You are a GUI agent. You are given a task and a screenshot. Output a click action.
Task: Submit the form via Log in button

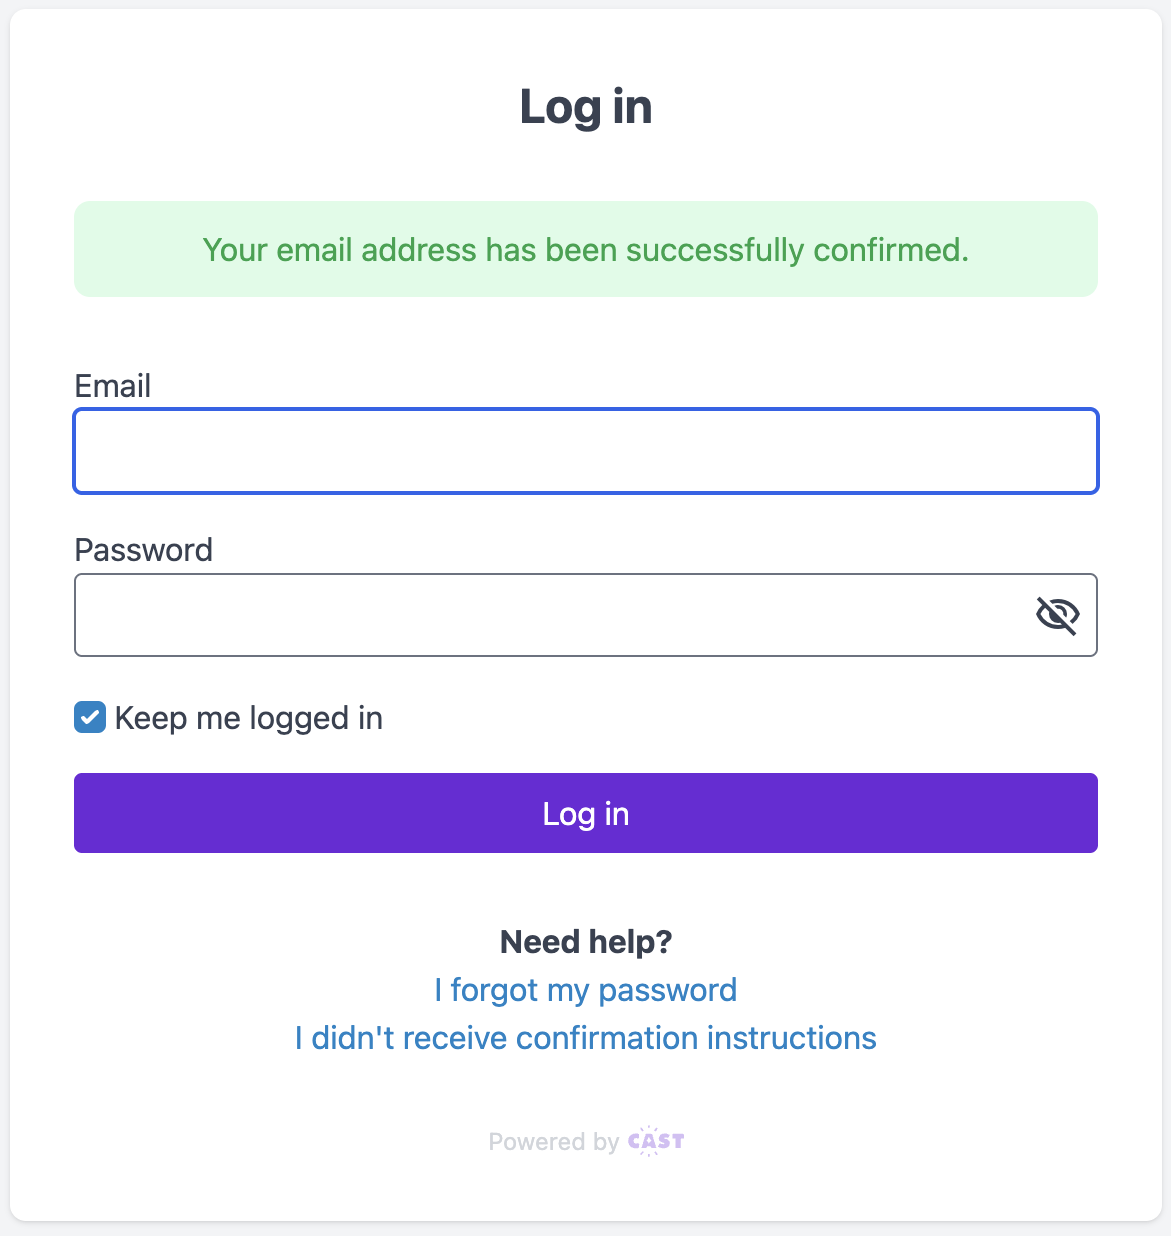coord(585,813)
